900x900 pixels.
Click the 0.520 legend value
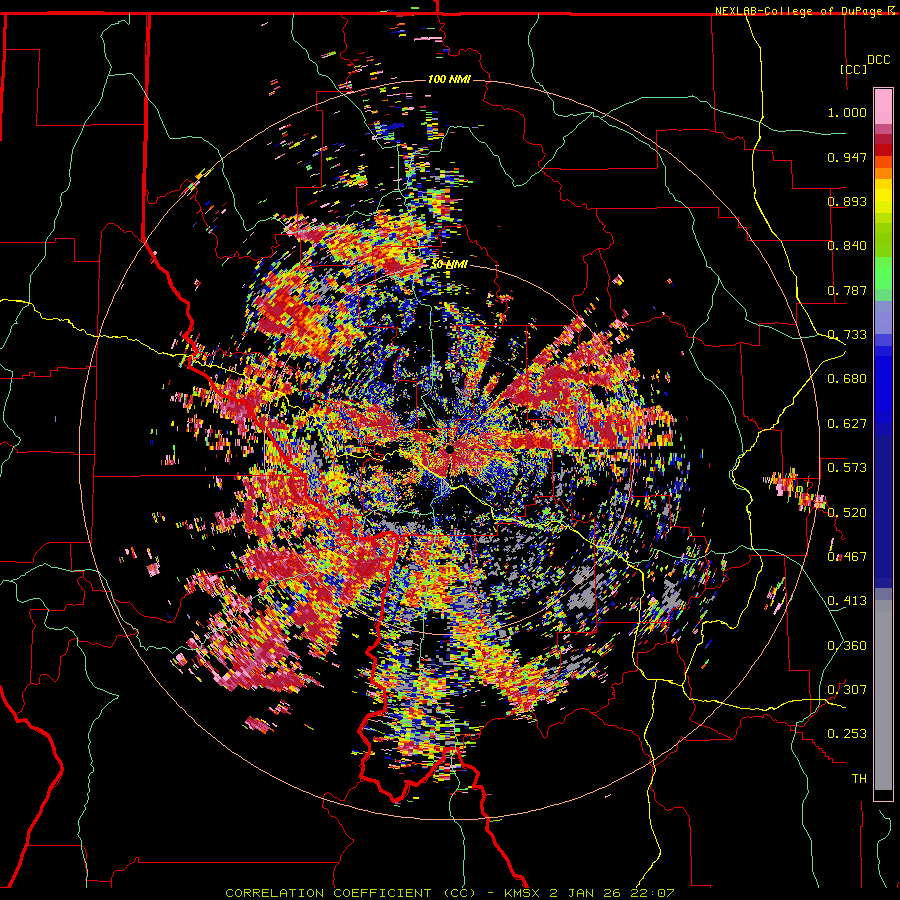coord(847,512)
